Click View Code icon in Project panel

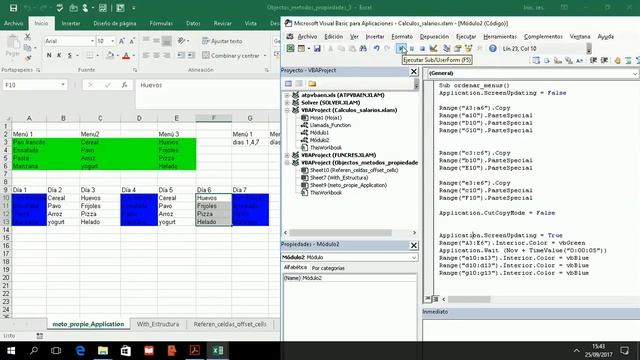(x=288, y=84)
